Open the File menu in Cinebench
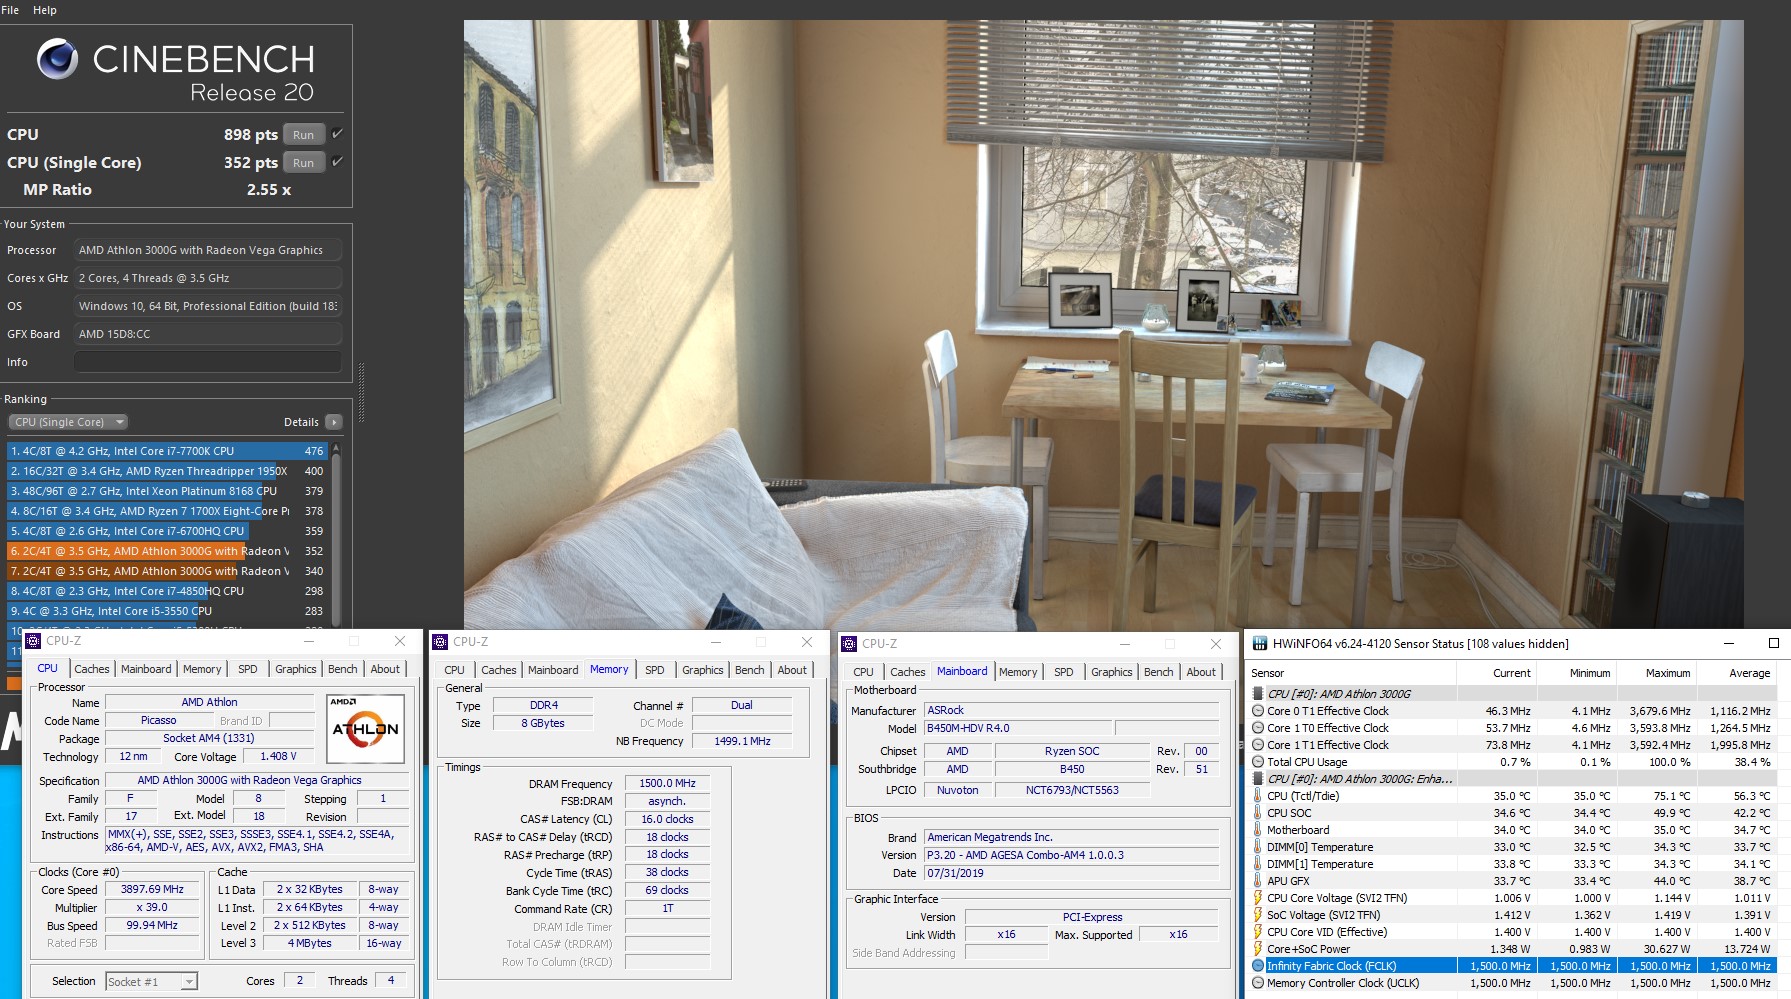 [x=10, y=10]
